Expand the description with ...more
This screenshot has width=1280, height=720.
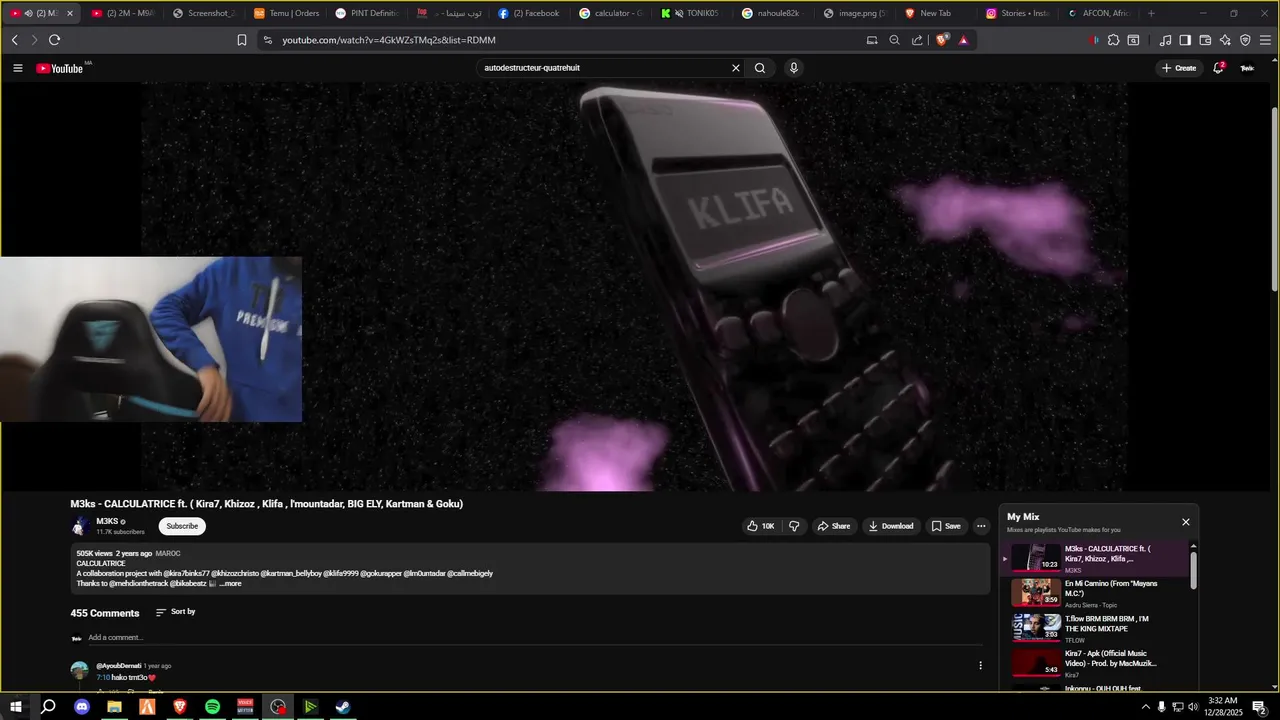(230, 584)
